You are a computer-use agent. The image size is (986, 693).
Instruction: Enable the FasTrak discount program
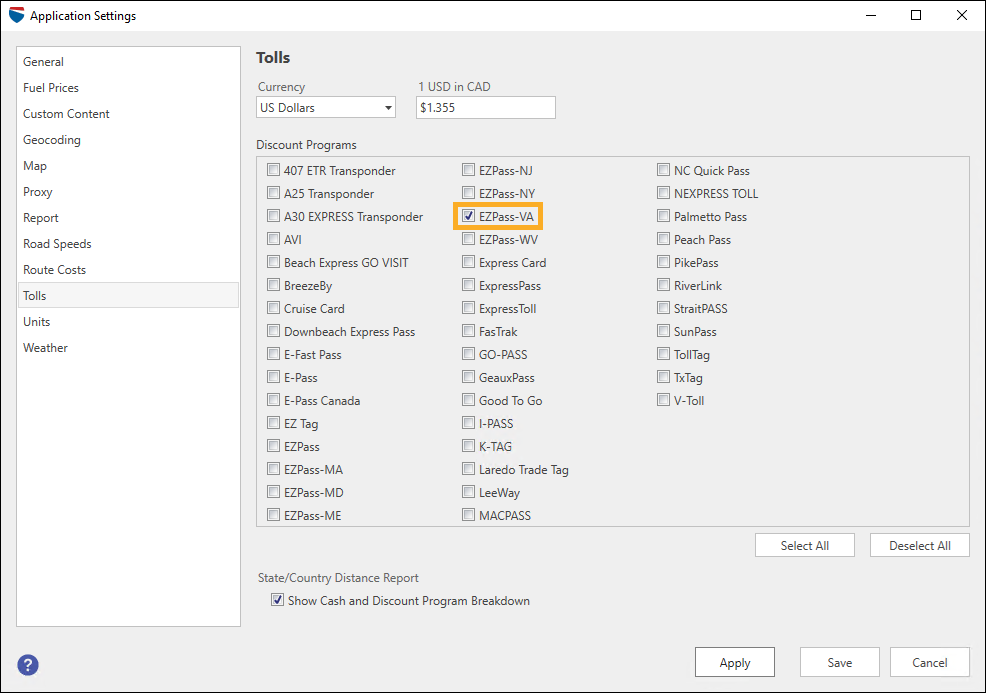coord(467,331)
